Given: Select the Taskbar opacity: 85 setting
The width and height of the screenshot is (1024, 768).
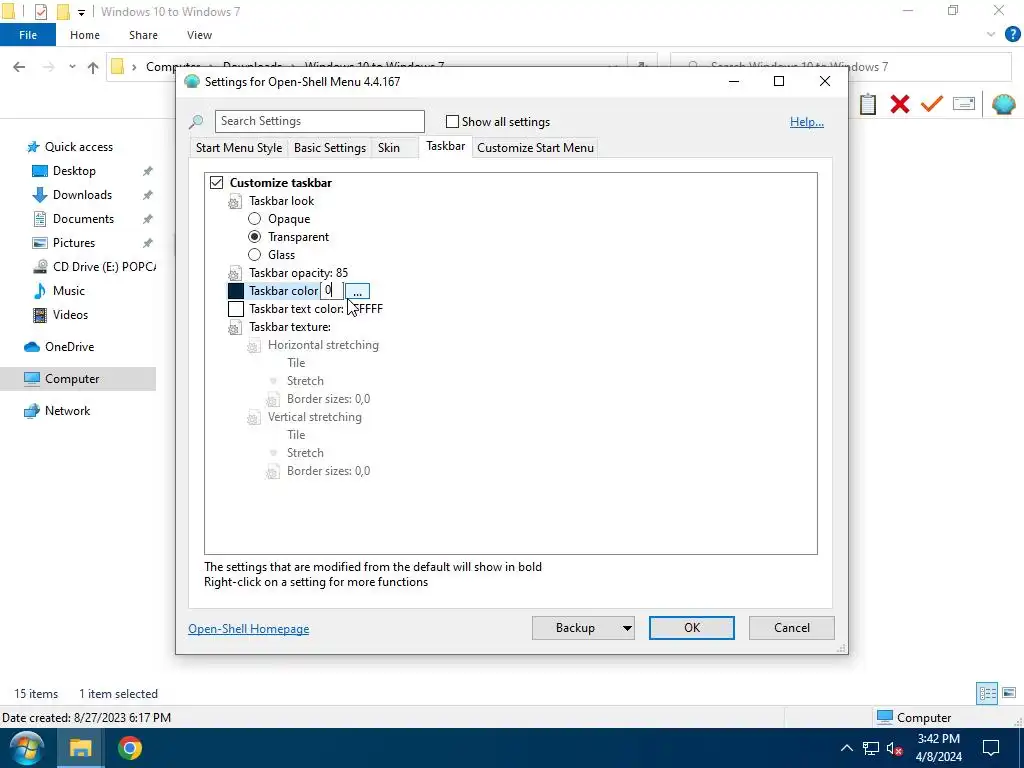Looking at the screenshot, I should coord(298,273).
